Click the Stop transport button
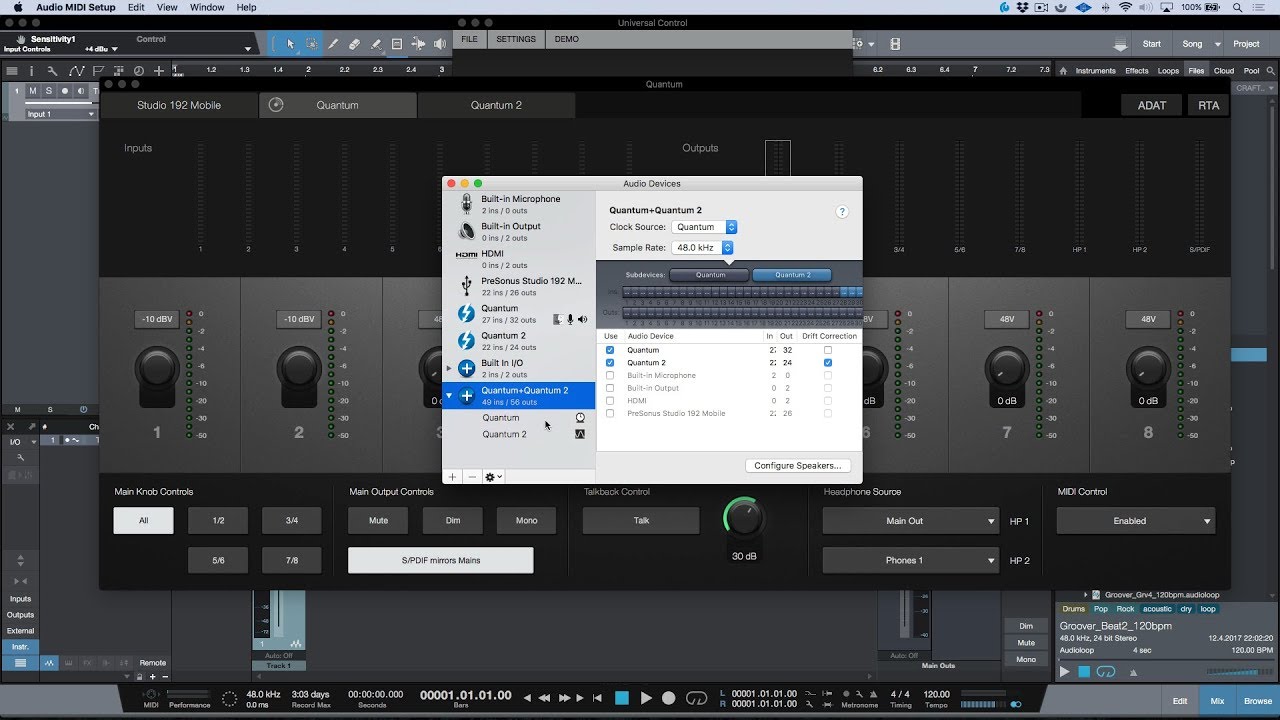The width and height of the screenshot is (1280, 720). pyautogui.click(x=621, y=698)
